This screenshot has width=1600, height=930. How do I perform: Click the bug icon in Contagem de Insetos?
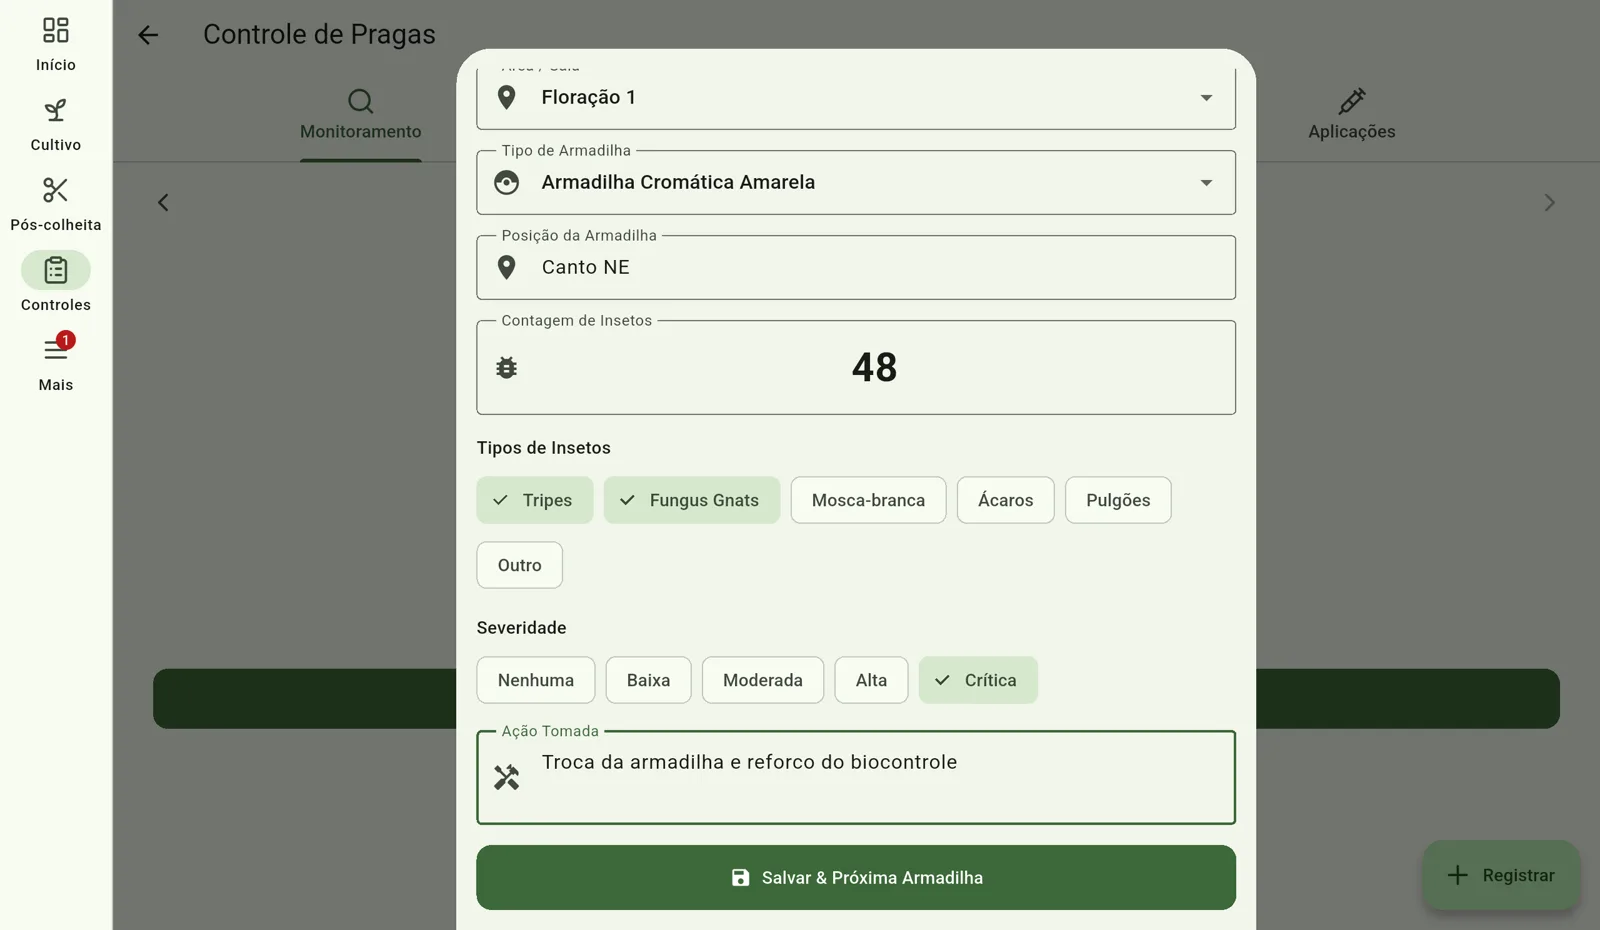coord(507,368)
